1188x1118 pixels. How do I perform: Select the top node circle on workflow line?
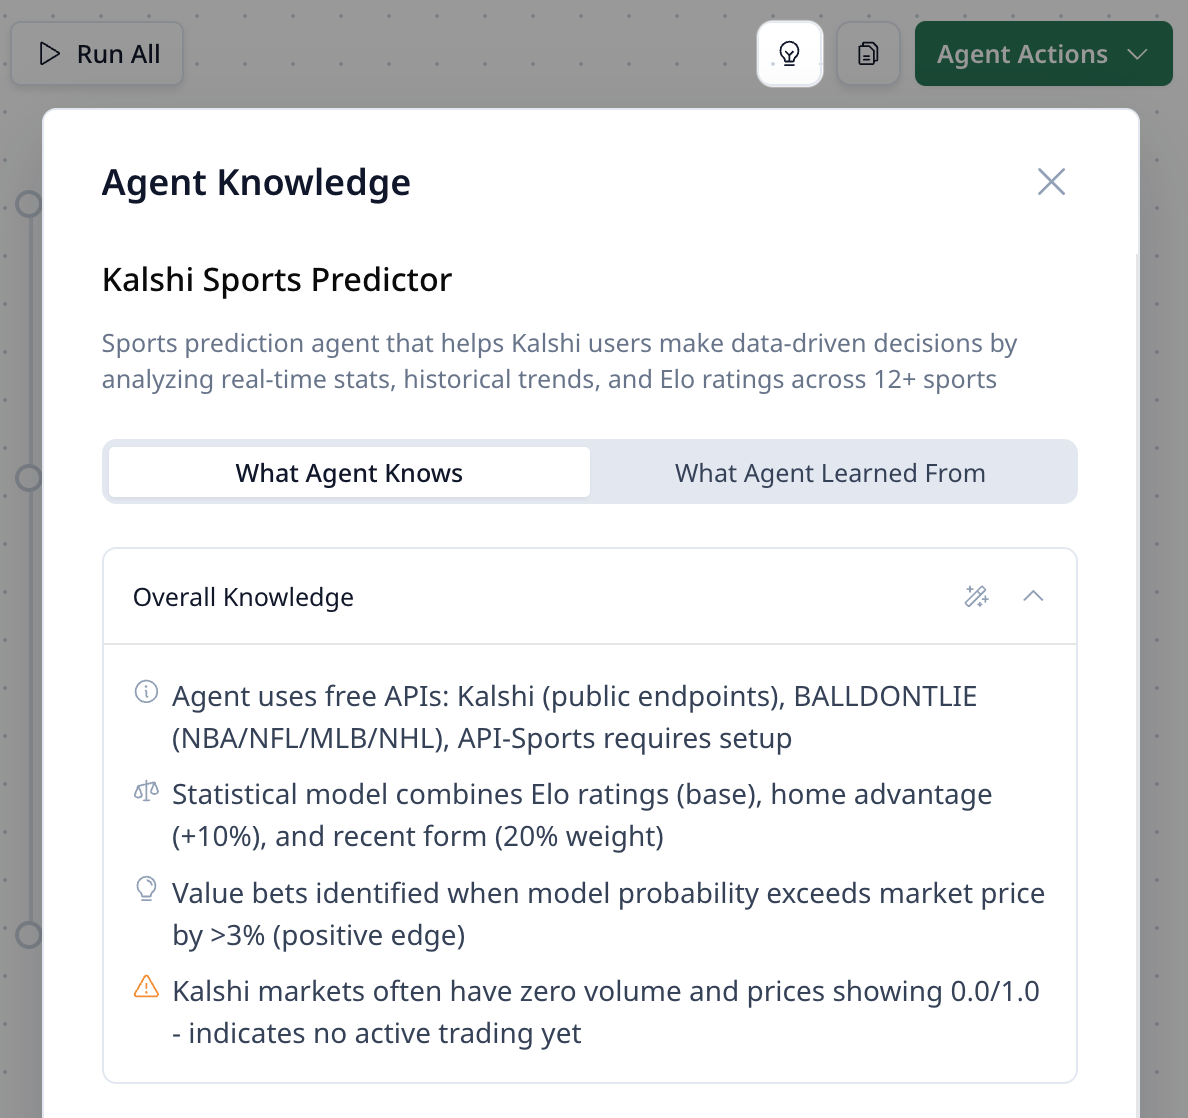[x=29, y=204]
